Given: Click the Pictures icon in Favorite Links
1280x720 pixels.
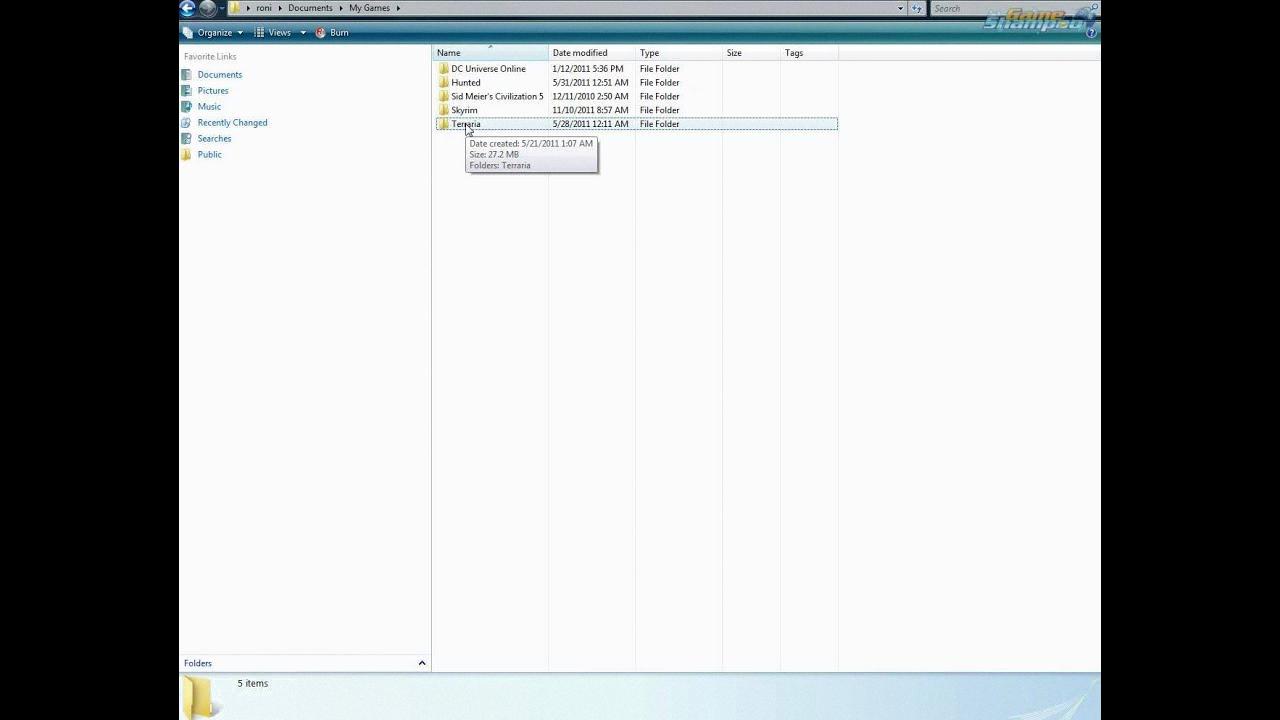Looking at the screenshot, I should [x=186, y=91].
